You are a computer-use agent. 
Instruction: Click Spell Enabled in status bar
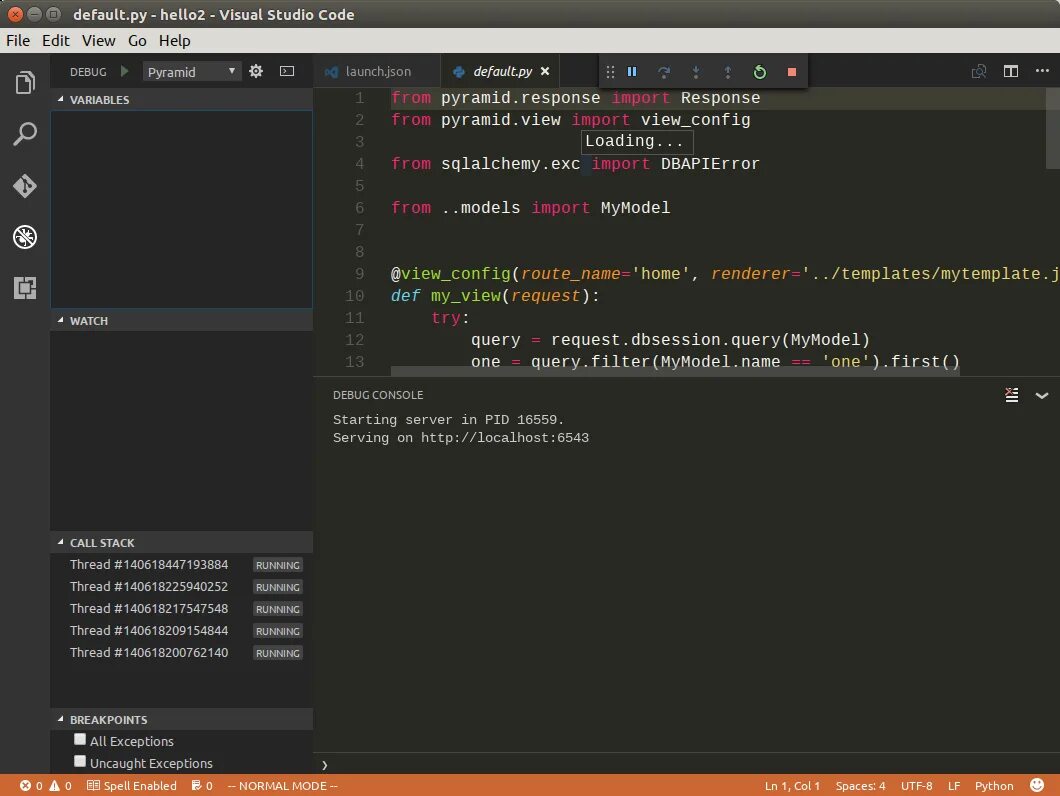[x=132, y=785]
